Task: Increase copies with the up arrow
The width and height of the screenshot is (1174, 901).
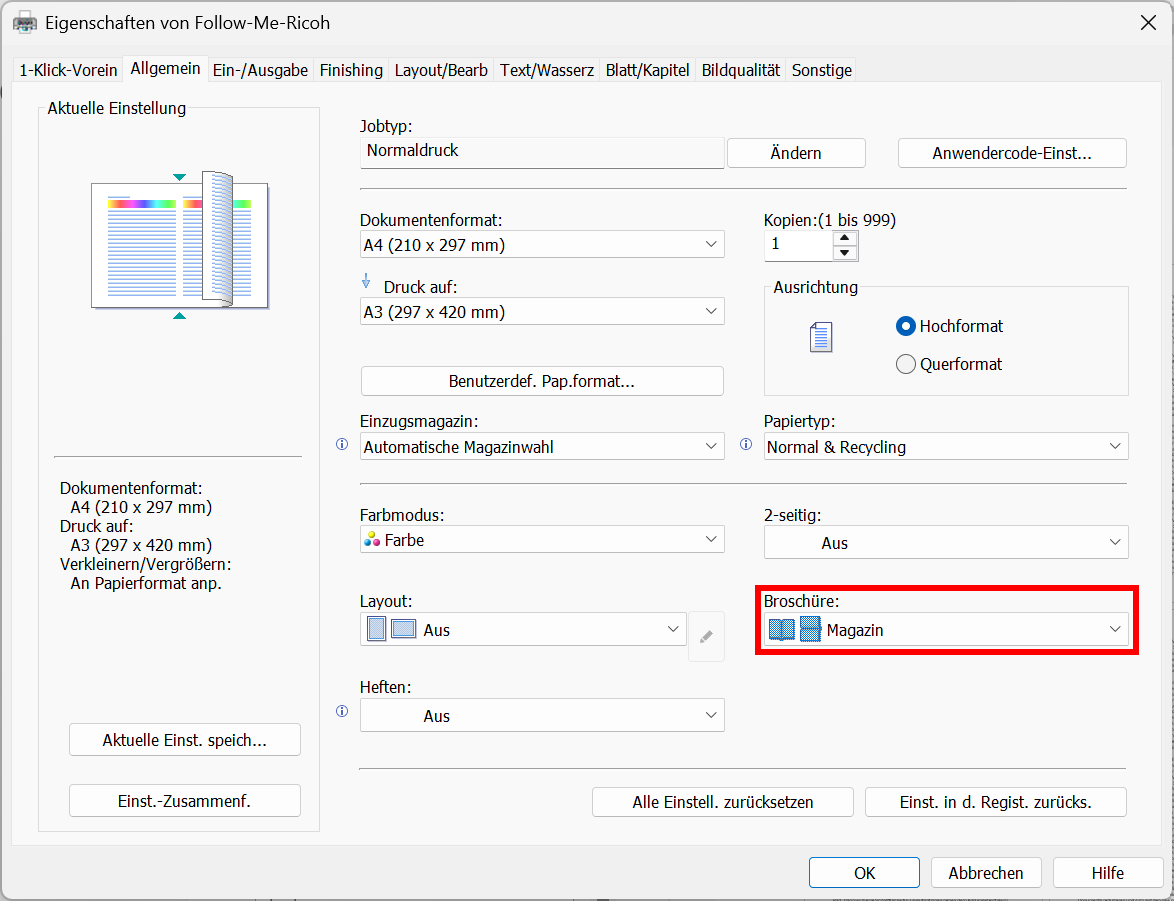Action: pyautogui.click(x=846, y=238)
